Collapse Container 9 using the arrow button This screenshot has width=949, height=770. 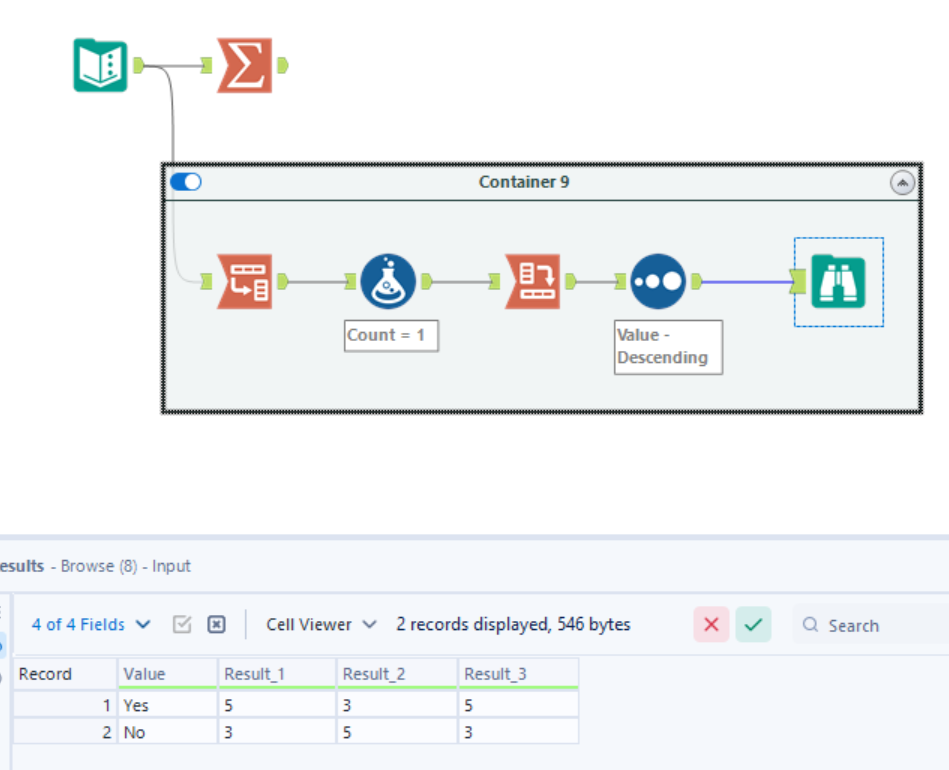[x=904, y=181]
